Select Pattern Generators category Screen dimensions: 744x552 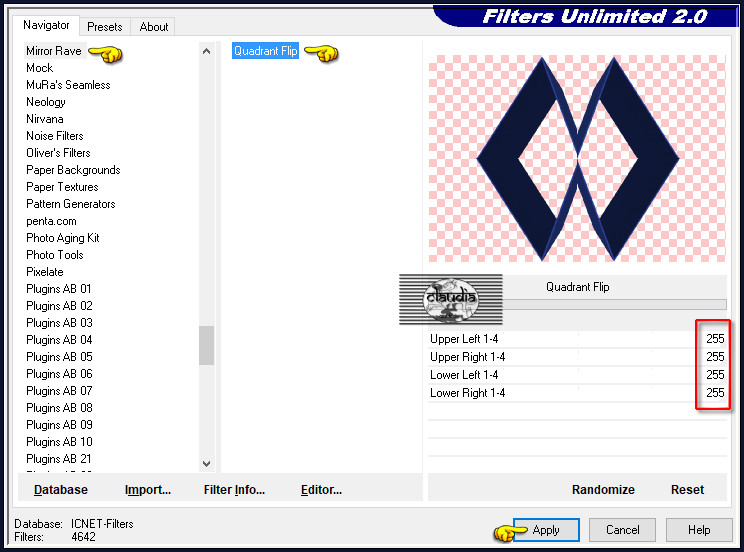(71, 204)
